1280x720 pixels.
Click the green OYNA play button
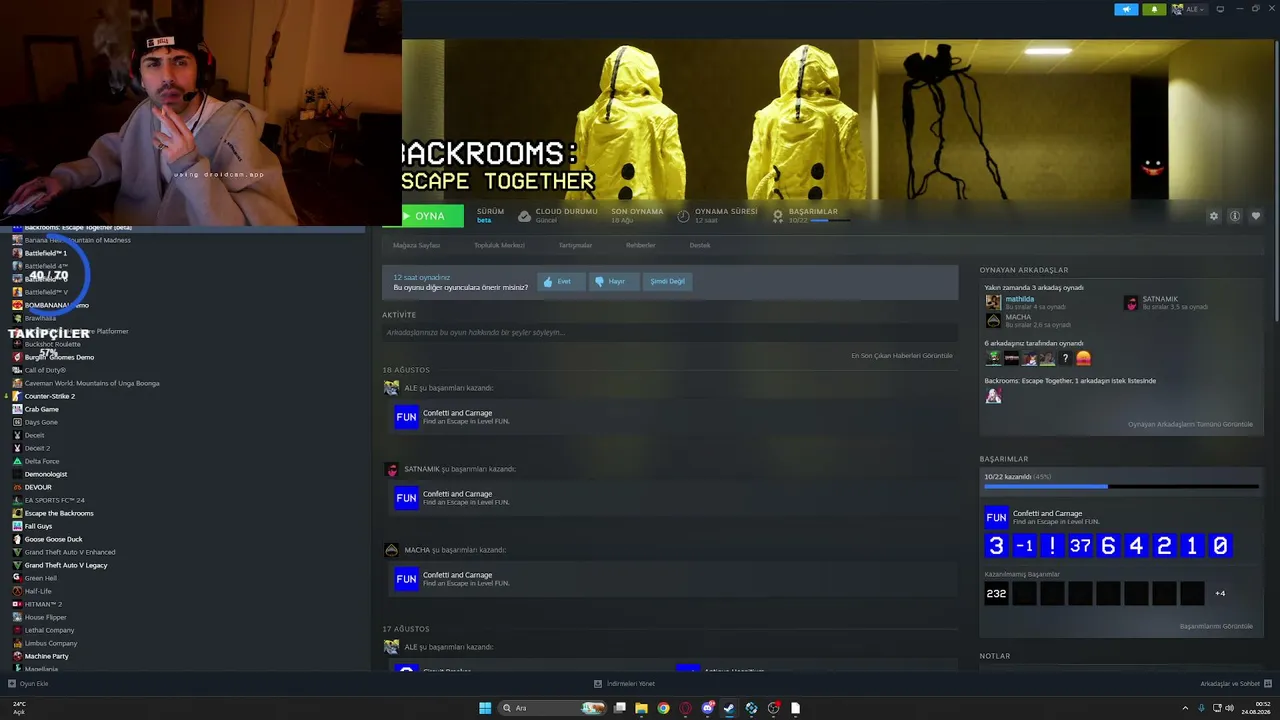432,216
